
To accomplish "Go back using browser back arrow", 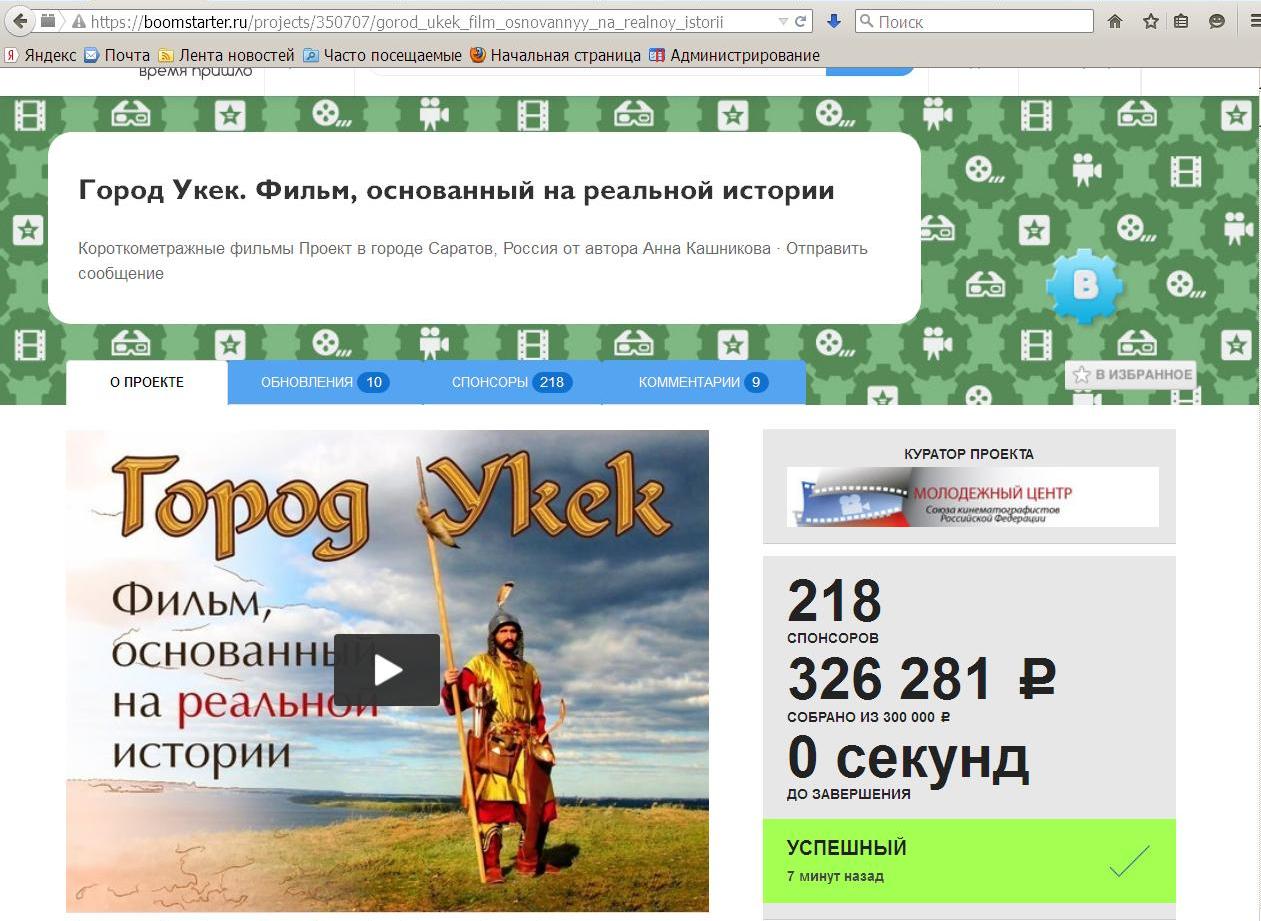I will click(19, 21).
